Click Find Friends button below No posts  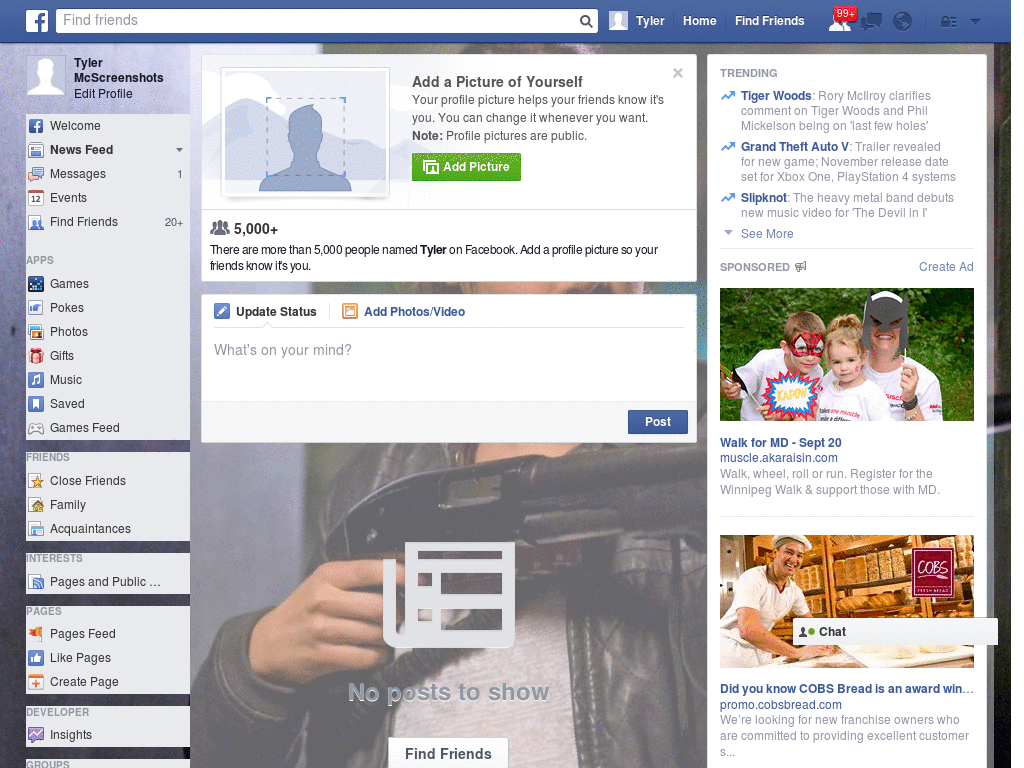point(448,754)
